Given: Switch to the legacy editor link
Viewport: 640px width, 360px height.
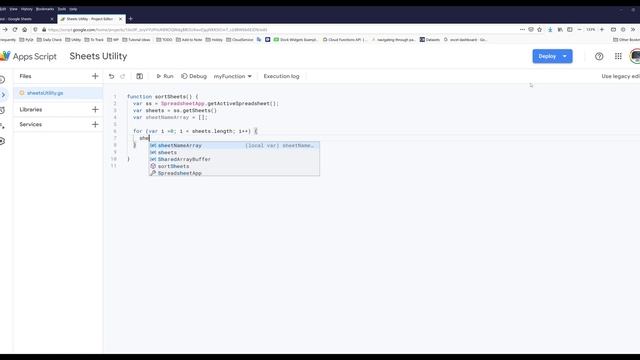Looking at the screenshot, I should pyautogui.click(x=620, y=76).
